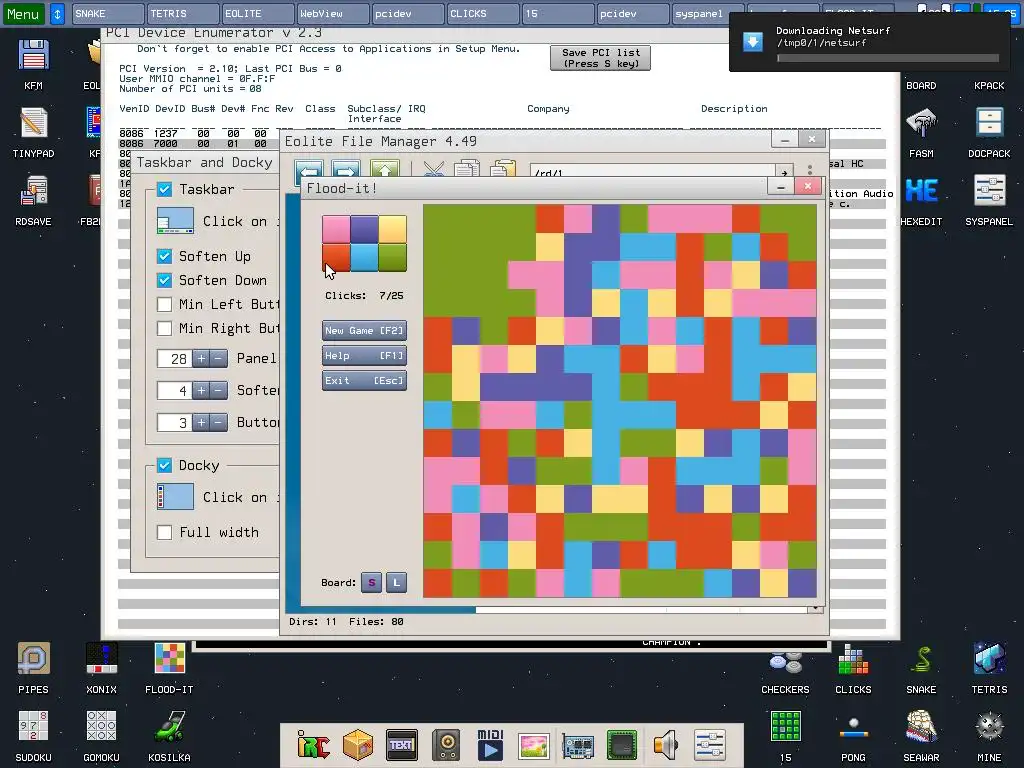Click the Exit button in Flood-it

point(364,381)
